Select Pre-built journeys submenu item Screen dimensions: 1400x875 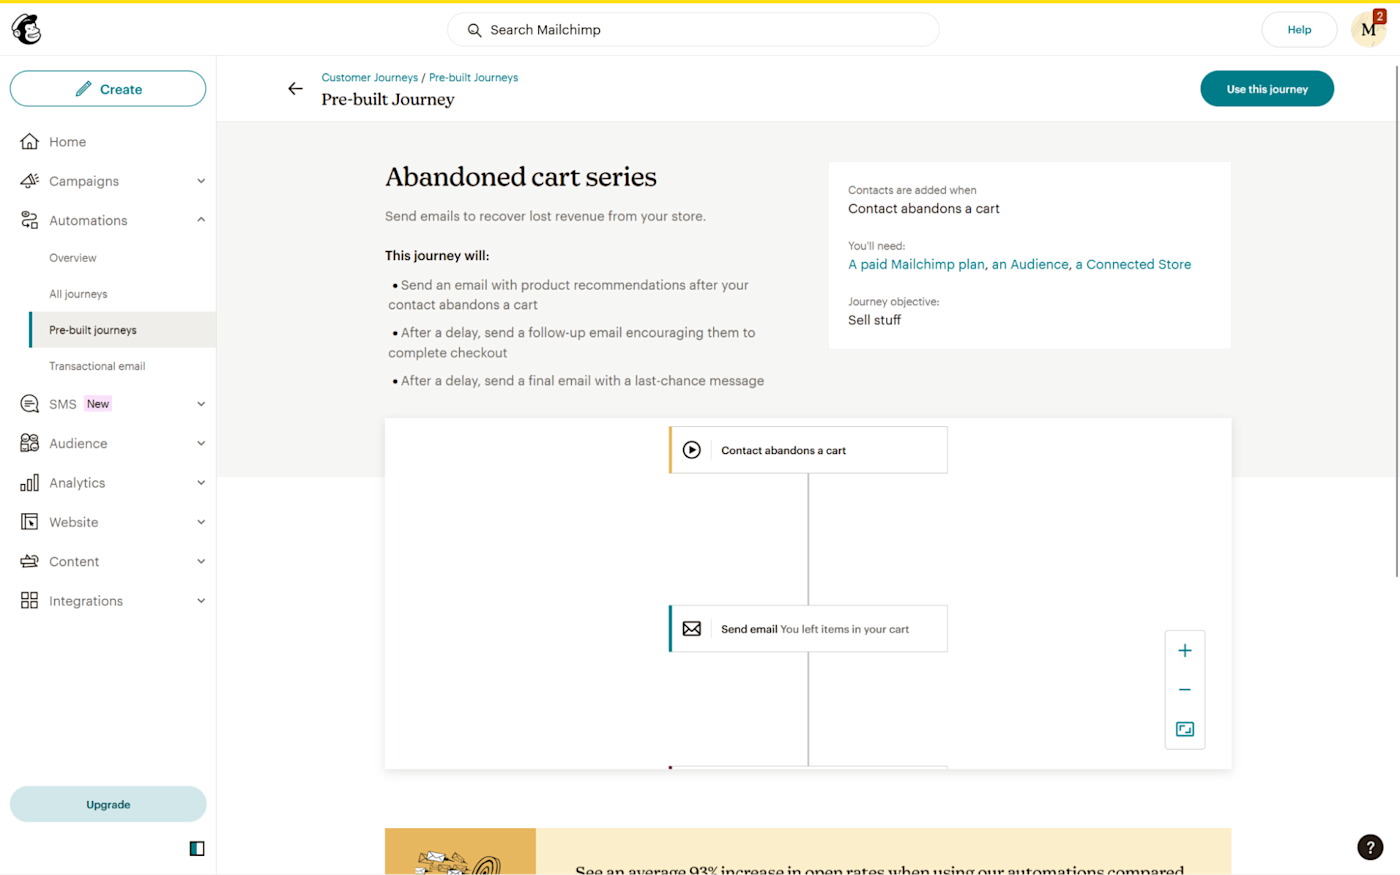pos(122,330)
